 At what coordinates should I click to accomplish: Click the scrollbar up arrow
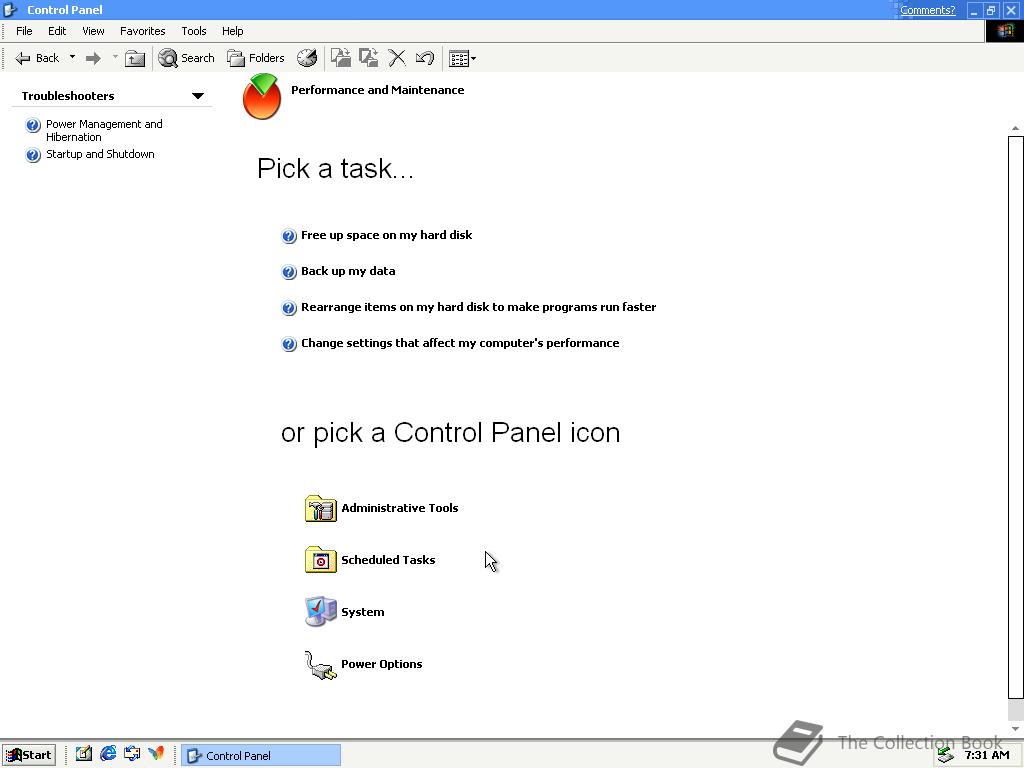pos(1016,128)
